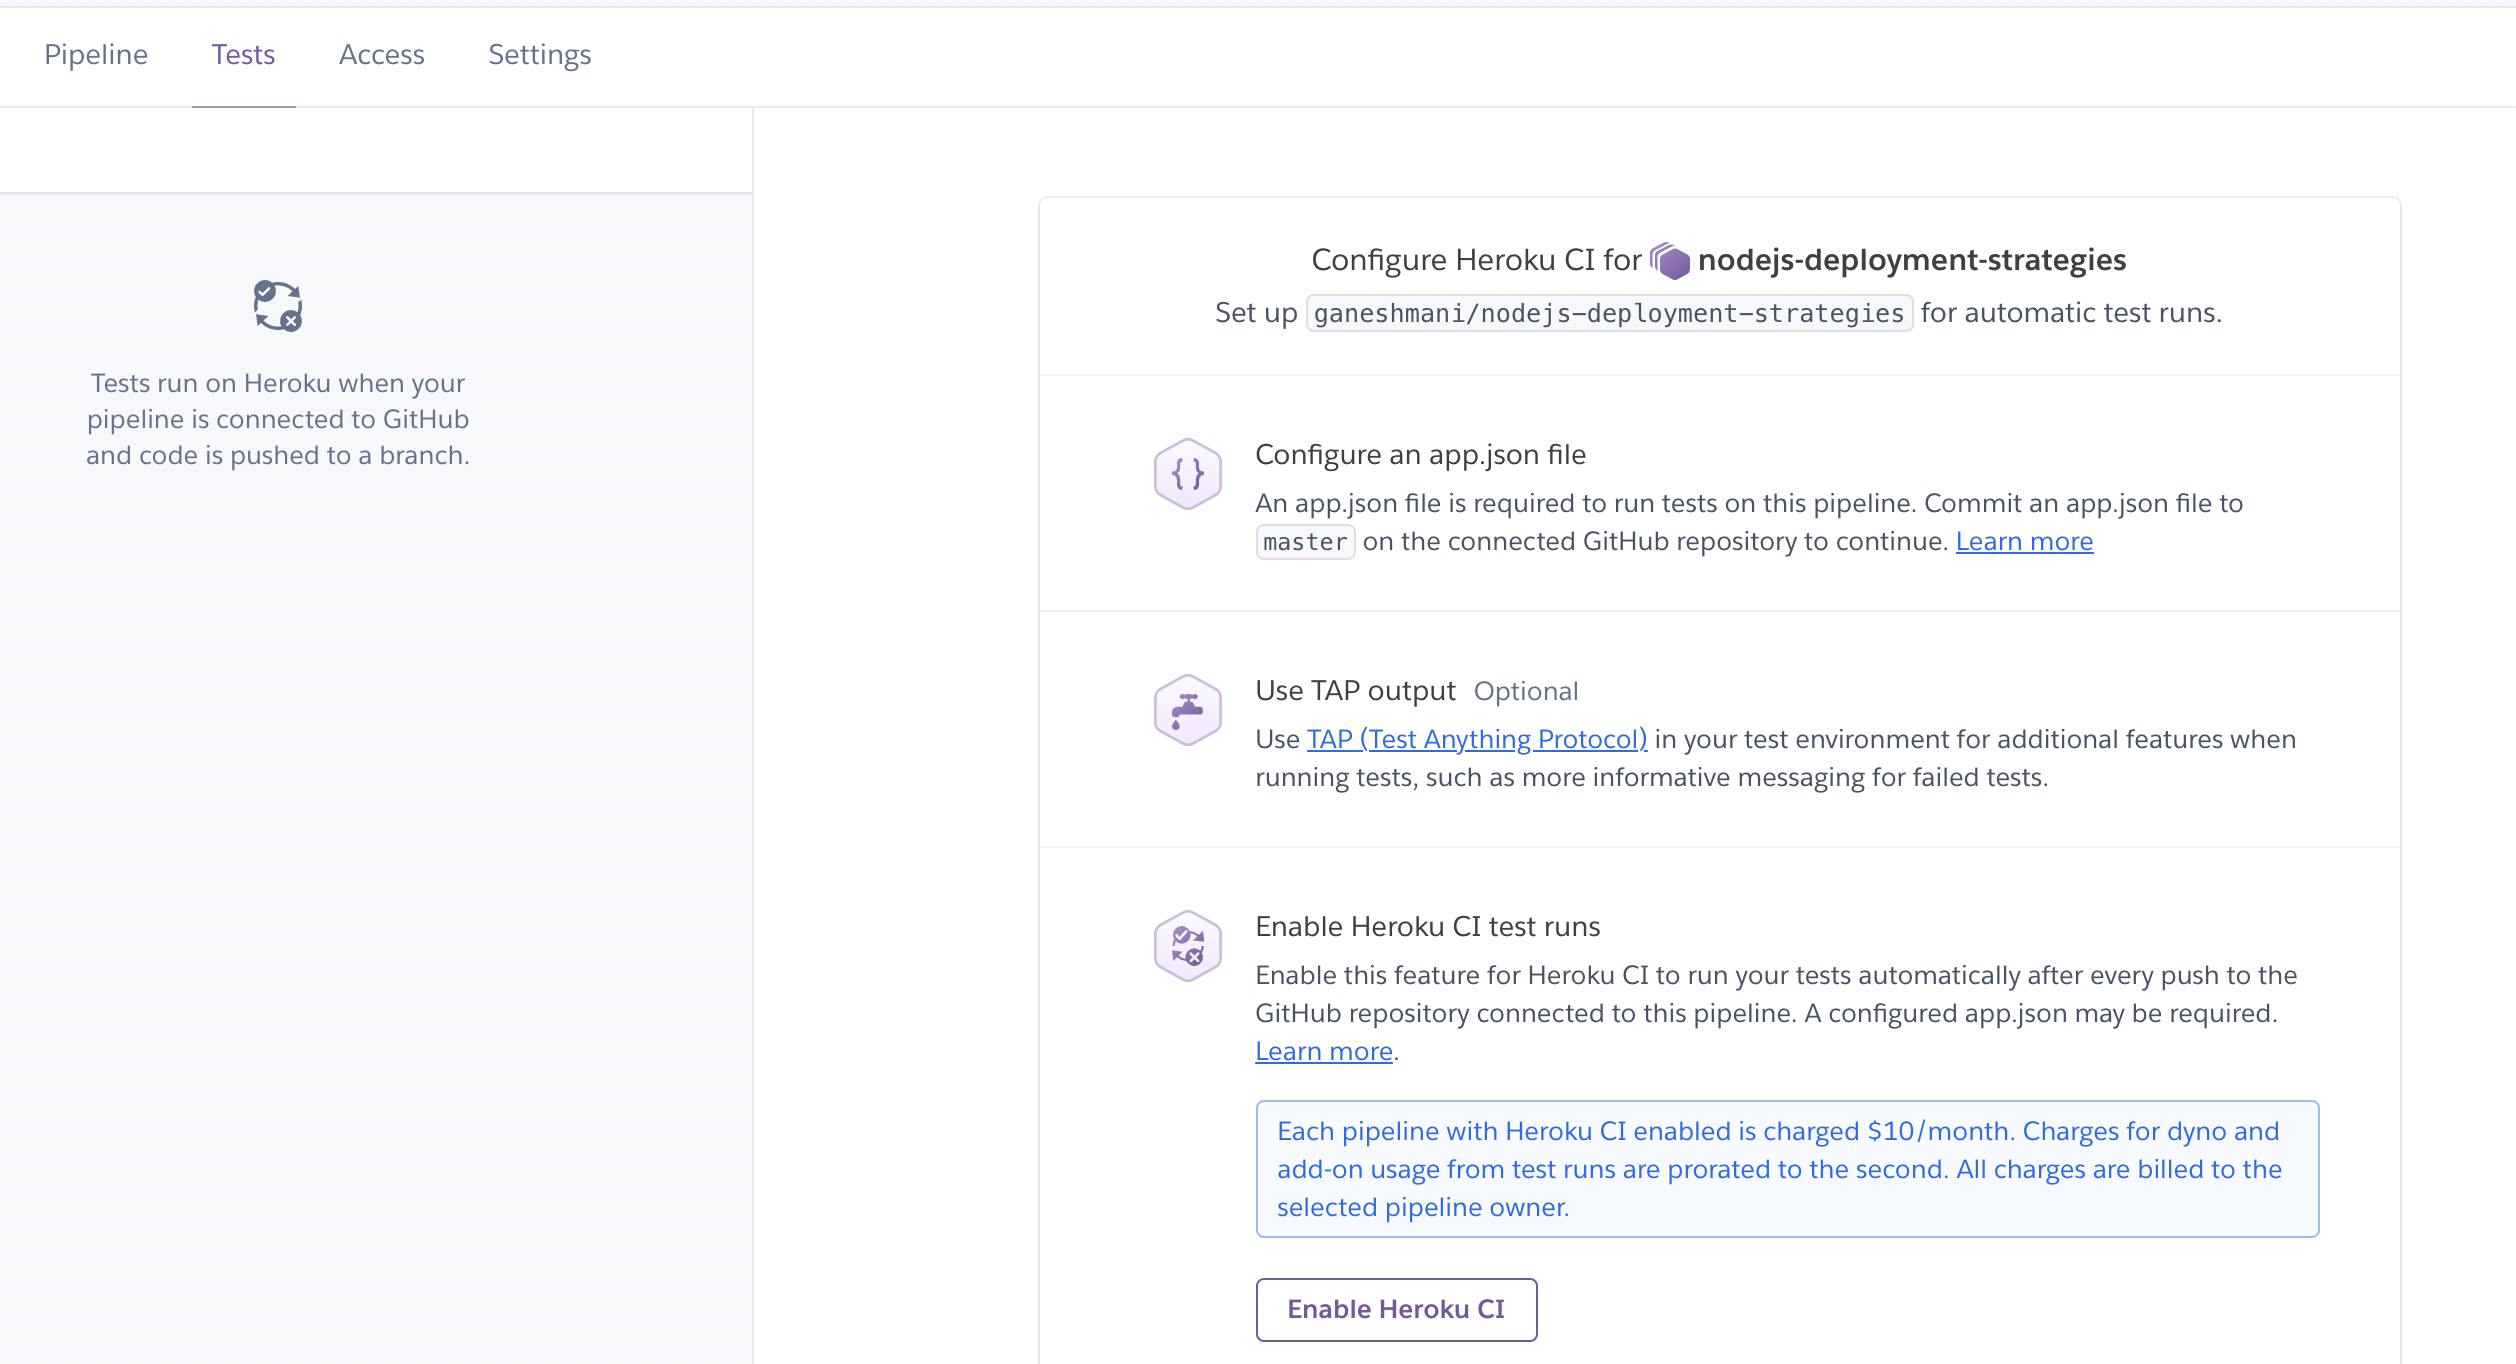Switch to the Access tab
2516x1364 pixels.
[381, 55]
